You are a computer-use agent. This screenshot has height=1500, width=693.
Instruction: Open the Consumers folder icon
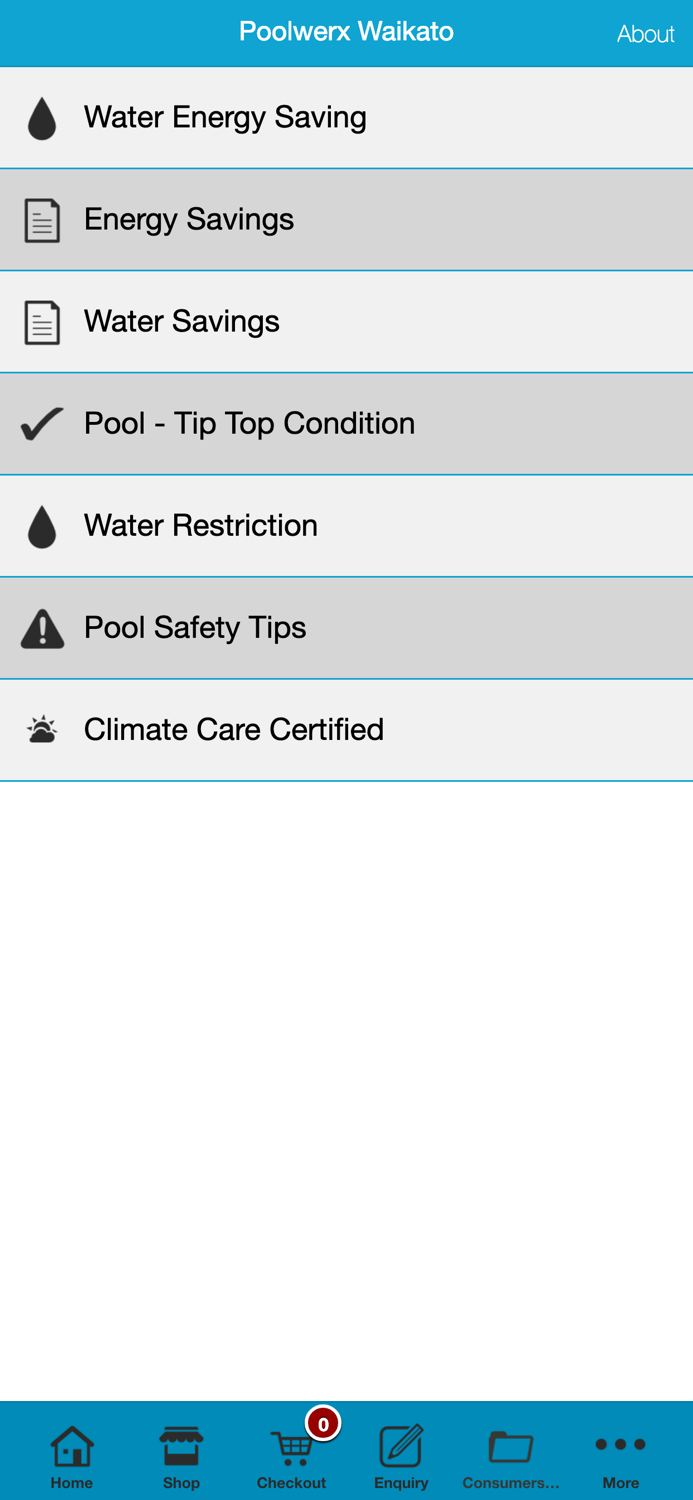coord(510,1445)
